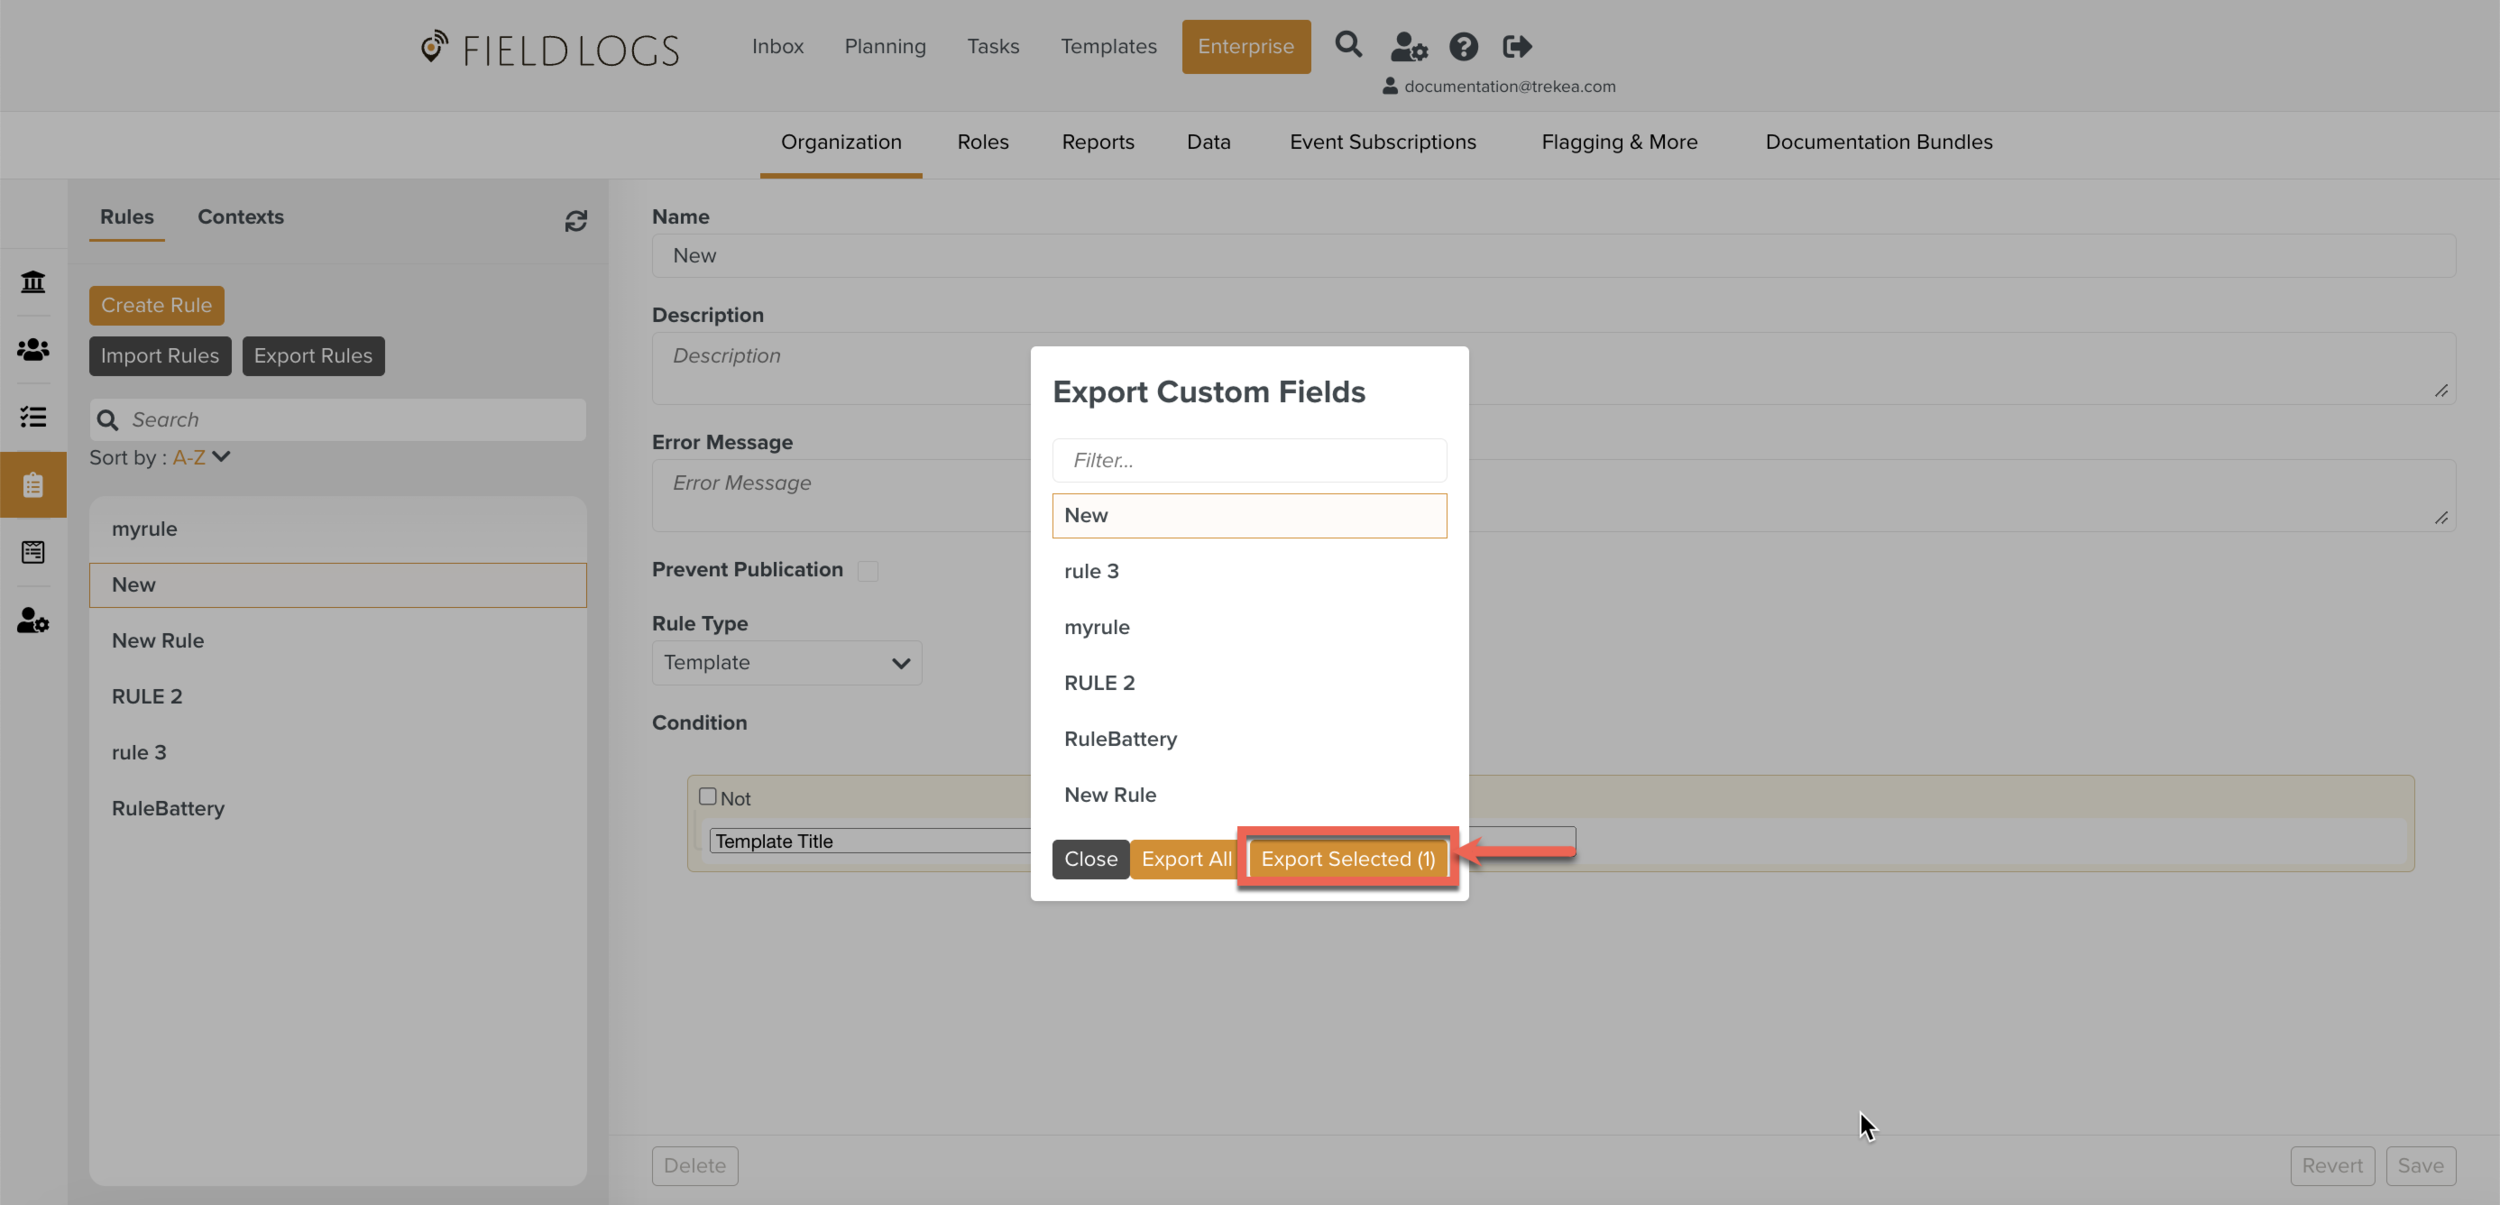
Task: Open the user-gear icon in left sidebar
Action: coord(33,621)
